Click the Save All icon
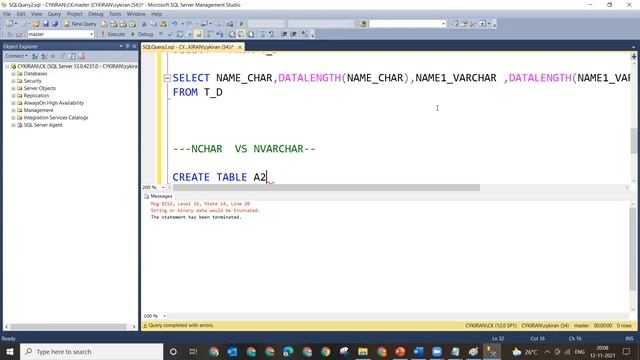 tap(55, 24)
